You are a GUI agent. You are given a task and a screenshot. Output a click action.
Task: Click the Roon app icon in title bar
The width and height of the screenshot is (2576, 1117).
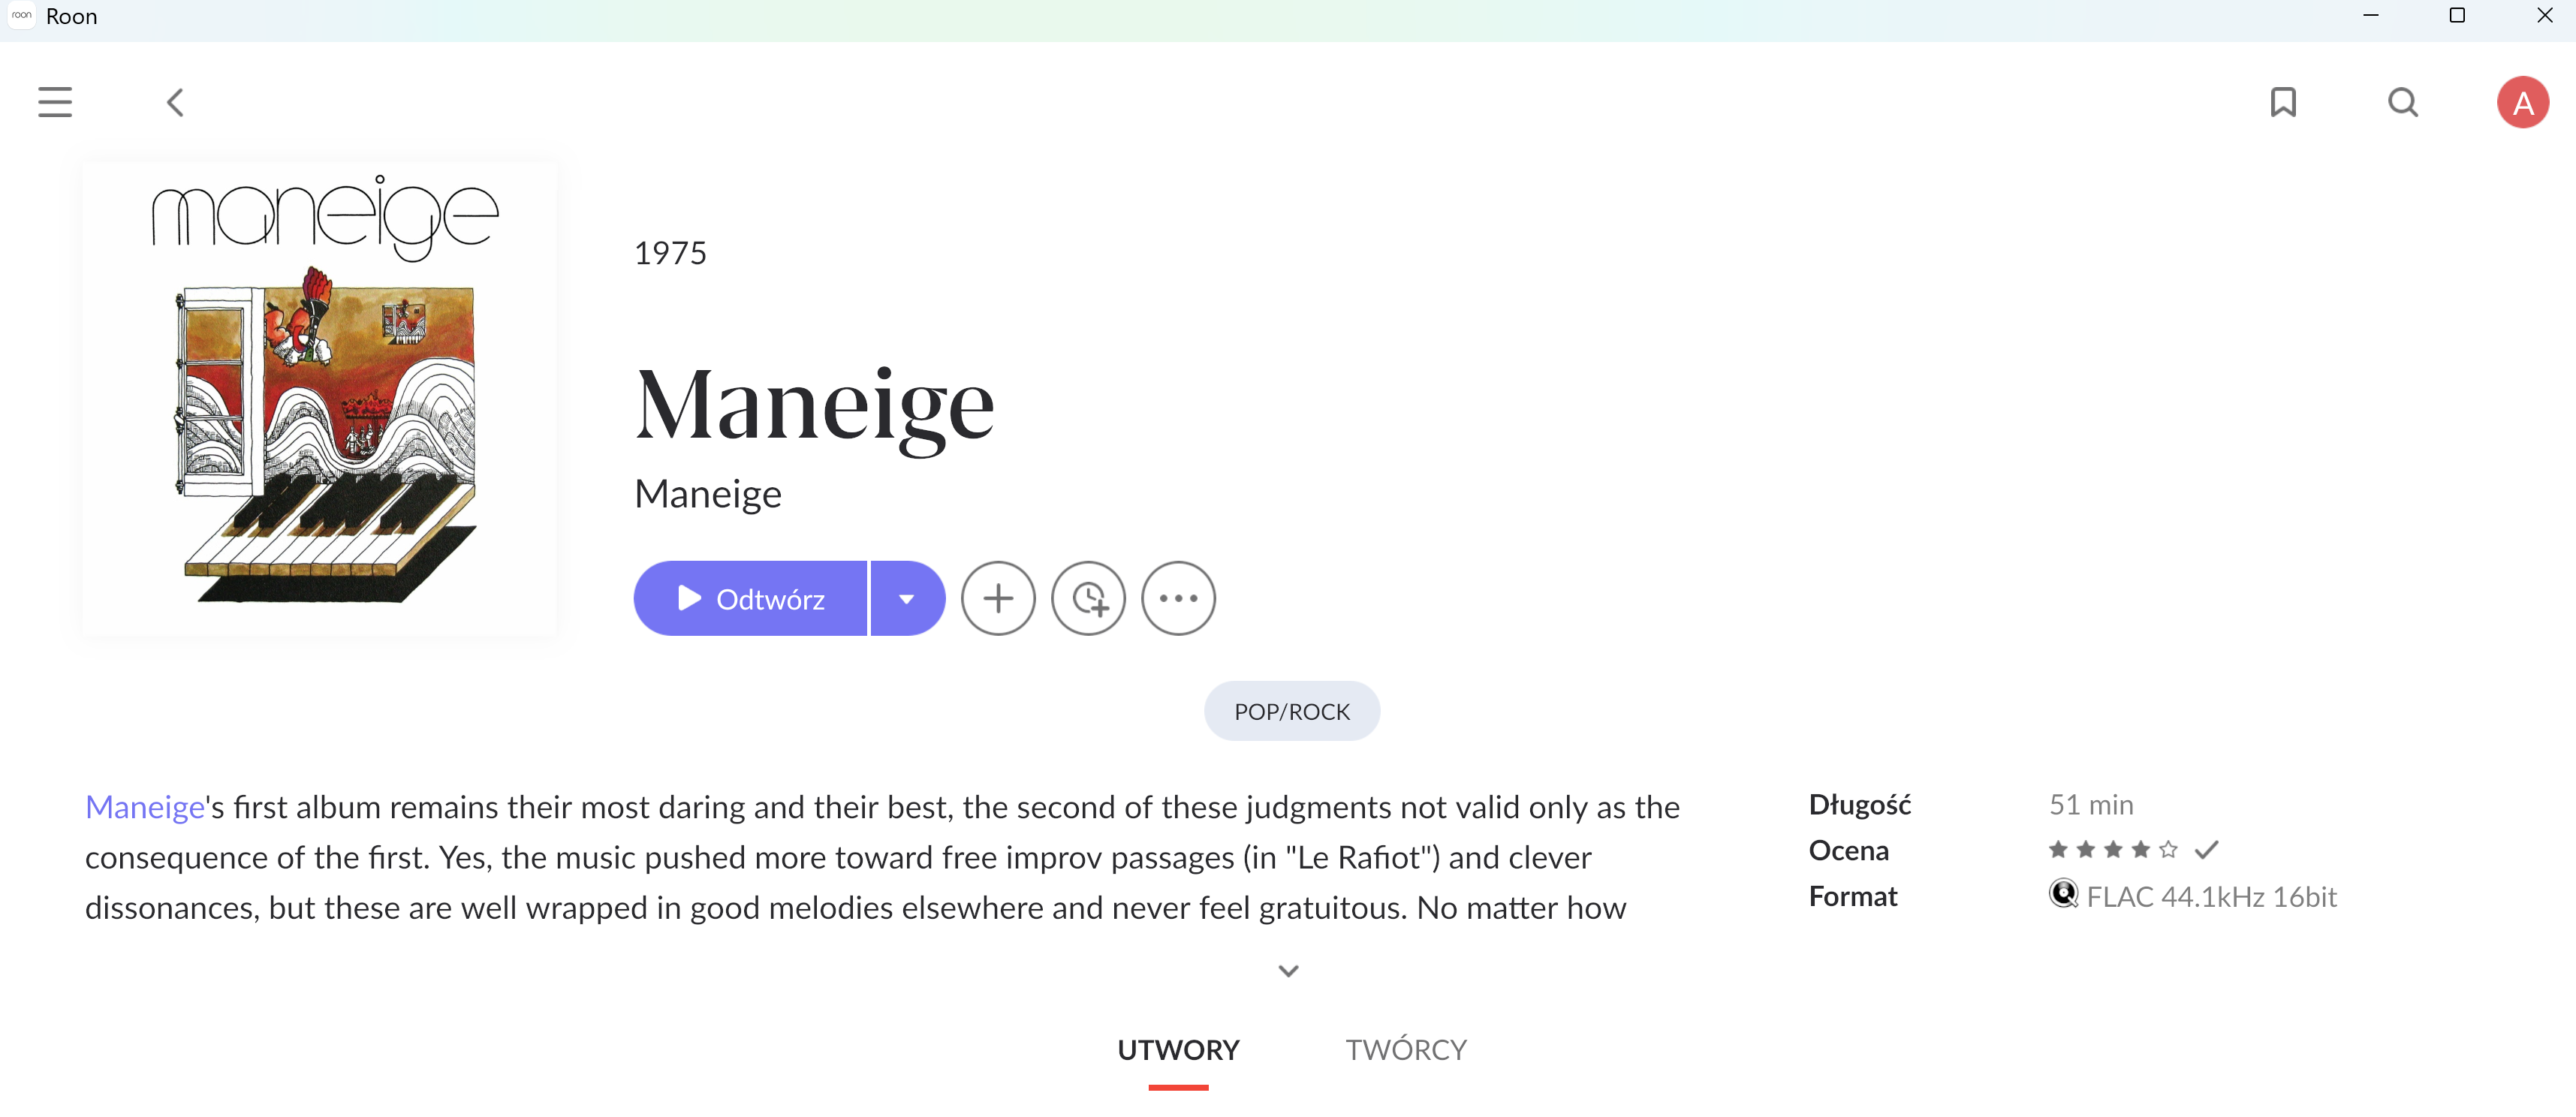(x=22, y=16)
